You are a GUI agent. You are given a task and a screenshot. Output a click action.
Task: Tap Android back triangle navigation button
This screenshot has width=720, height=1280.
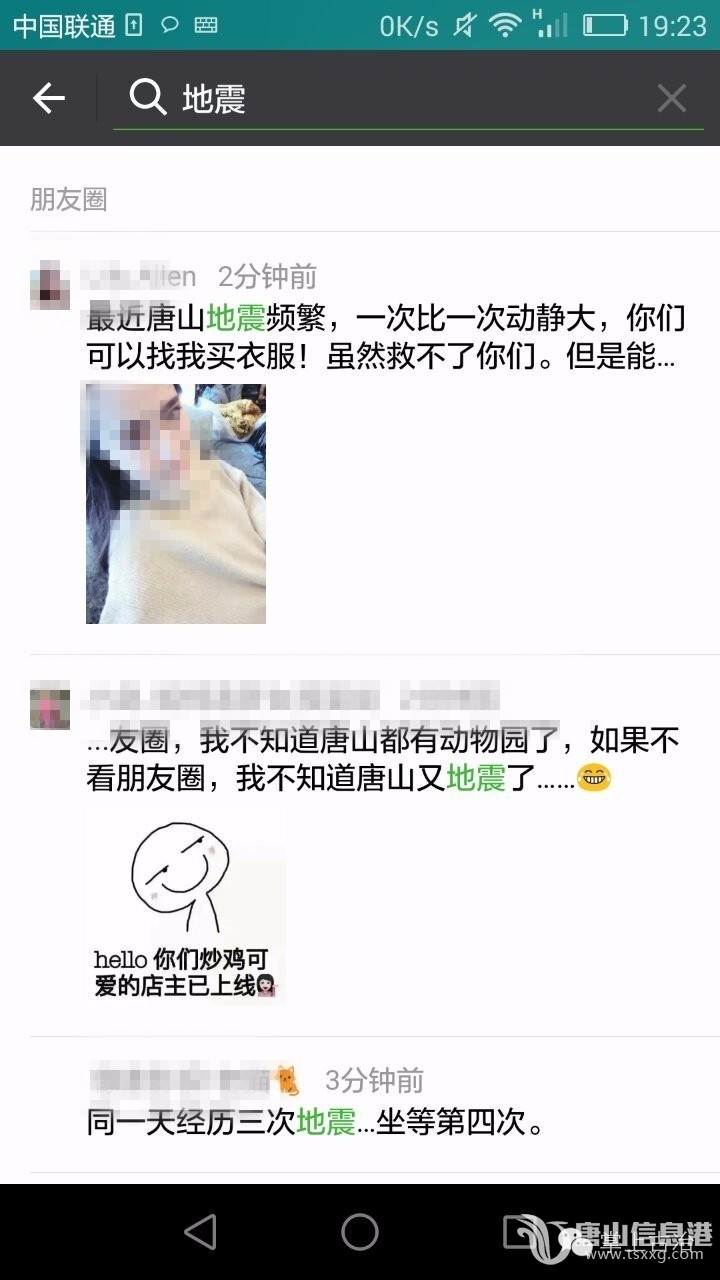(200, 1231)
